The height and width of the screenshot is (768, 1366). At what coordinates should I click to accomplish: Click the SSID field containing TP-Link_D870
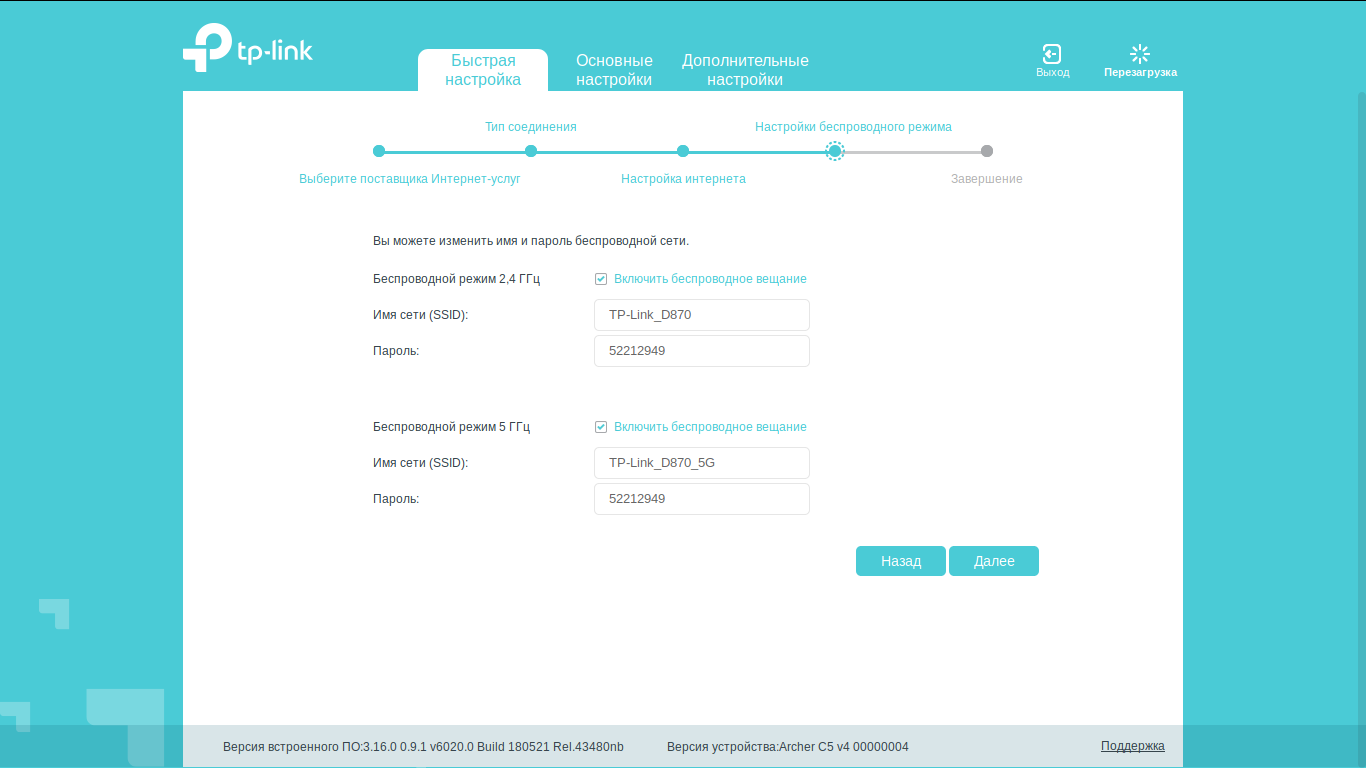click(702, 315)
